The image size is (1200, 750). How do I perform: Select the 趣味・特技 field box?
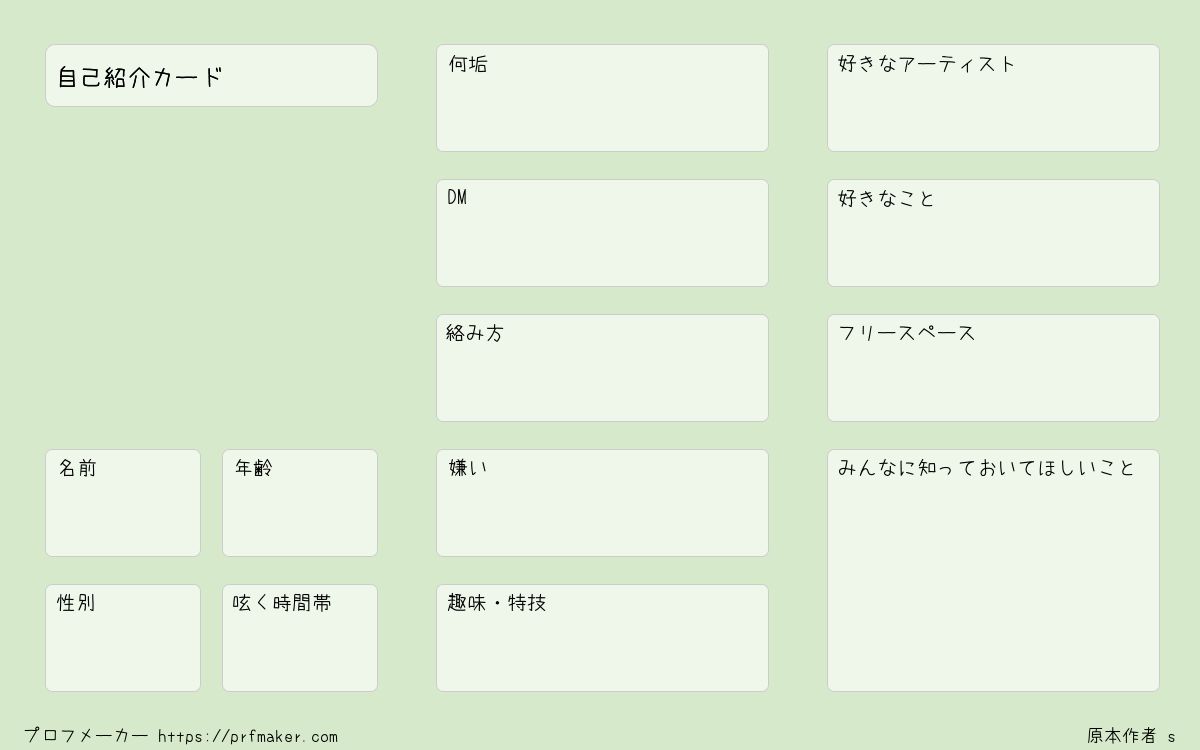(602, 638)
